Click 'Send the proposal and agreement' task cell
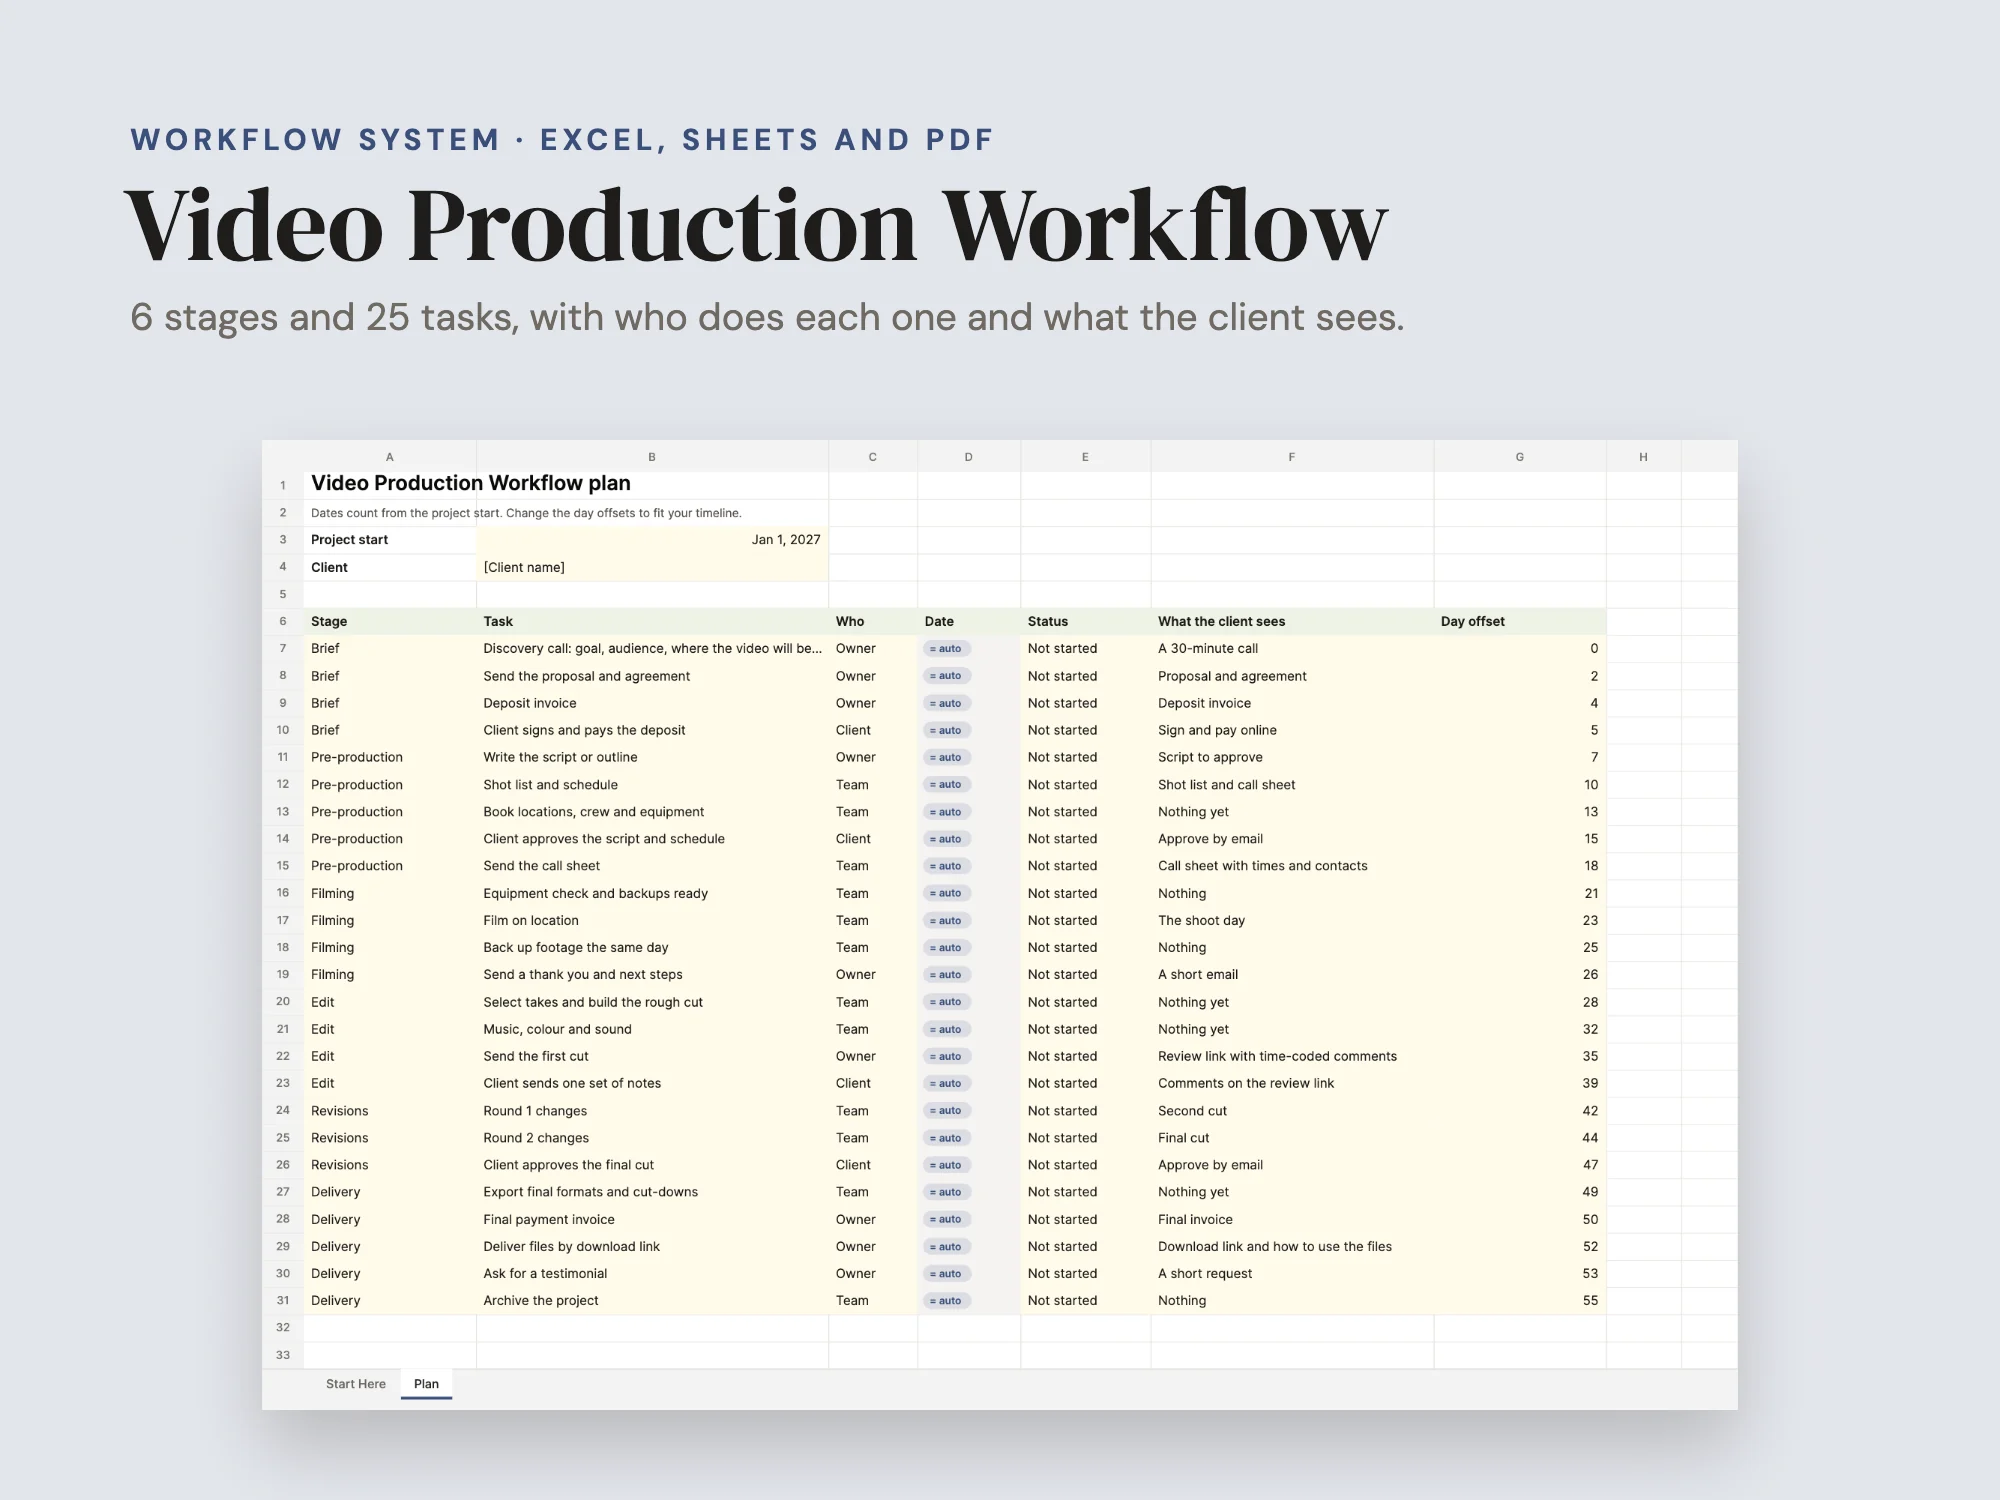2000x1500 pixels. [x=652, y=676]
